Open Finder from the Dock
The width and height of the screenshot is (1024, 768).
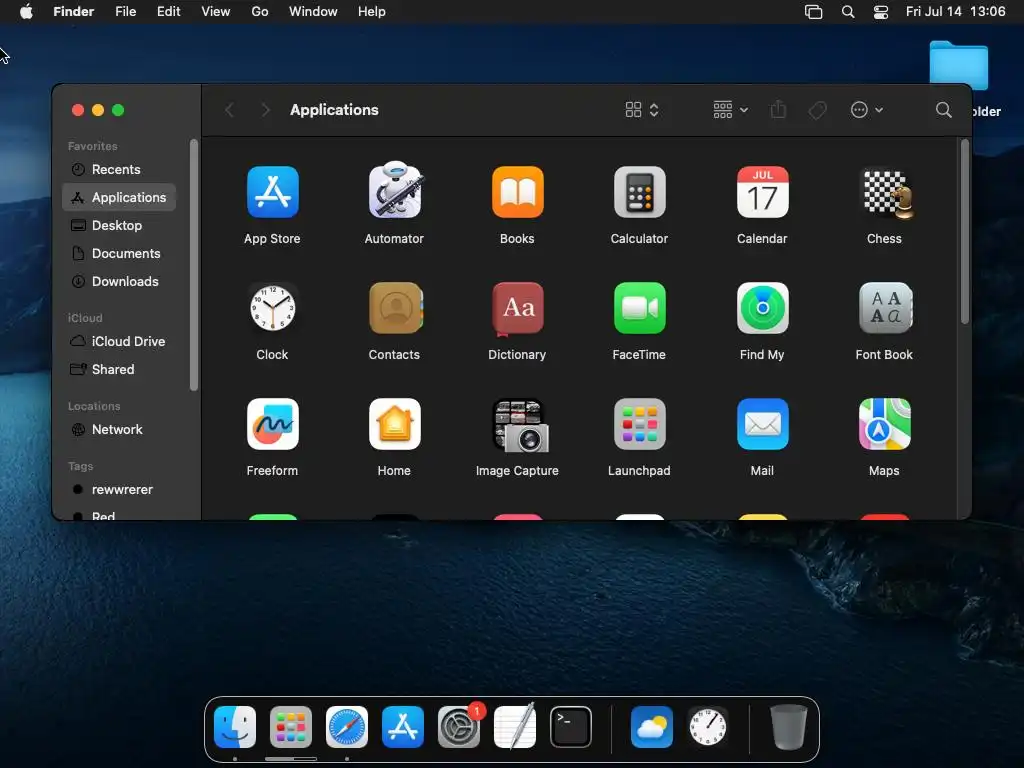tap(235, 727)
